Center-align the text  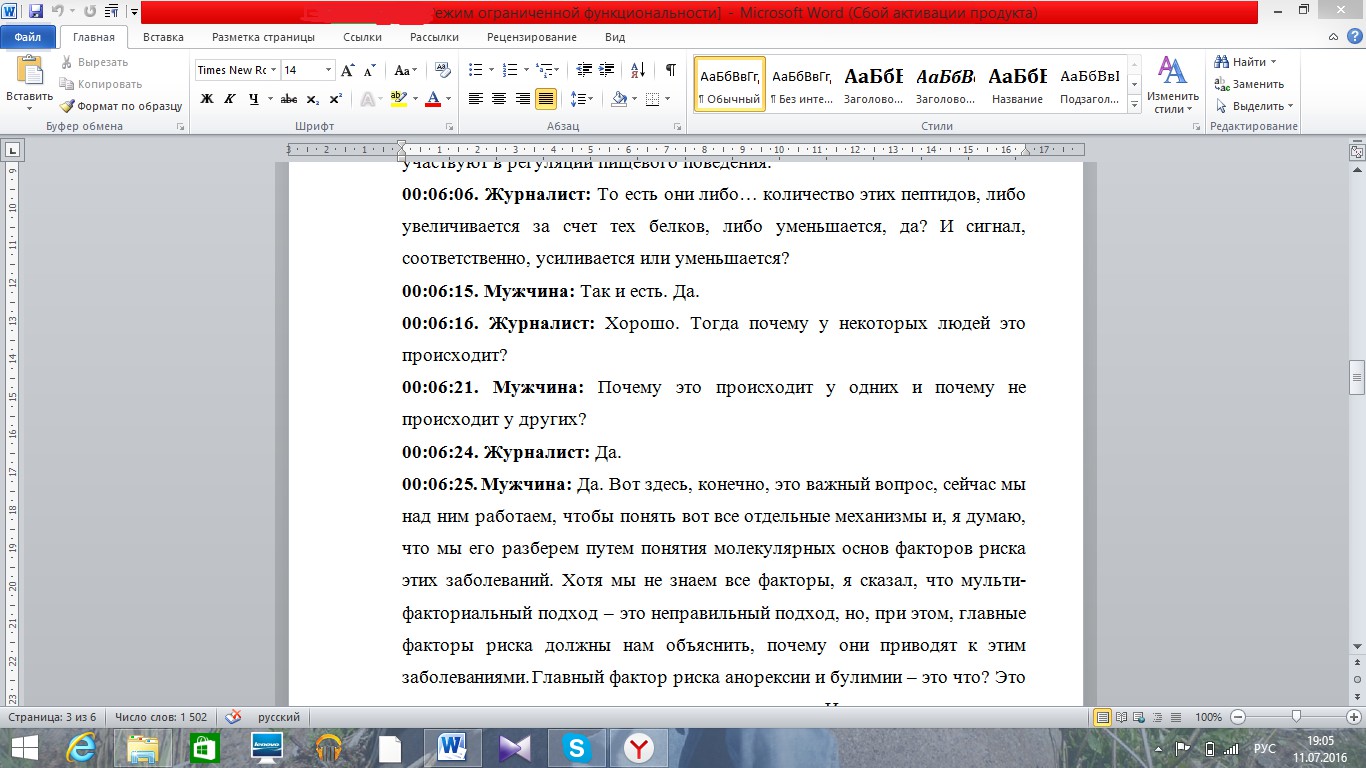pyautogui.click(x=499, y=99)
